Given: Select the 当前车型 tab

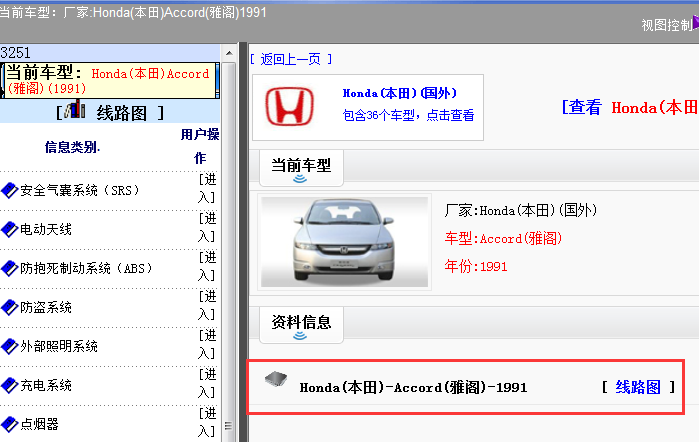Looking at the screenshot, I should point(301,168).
